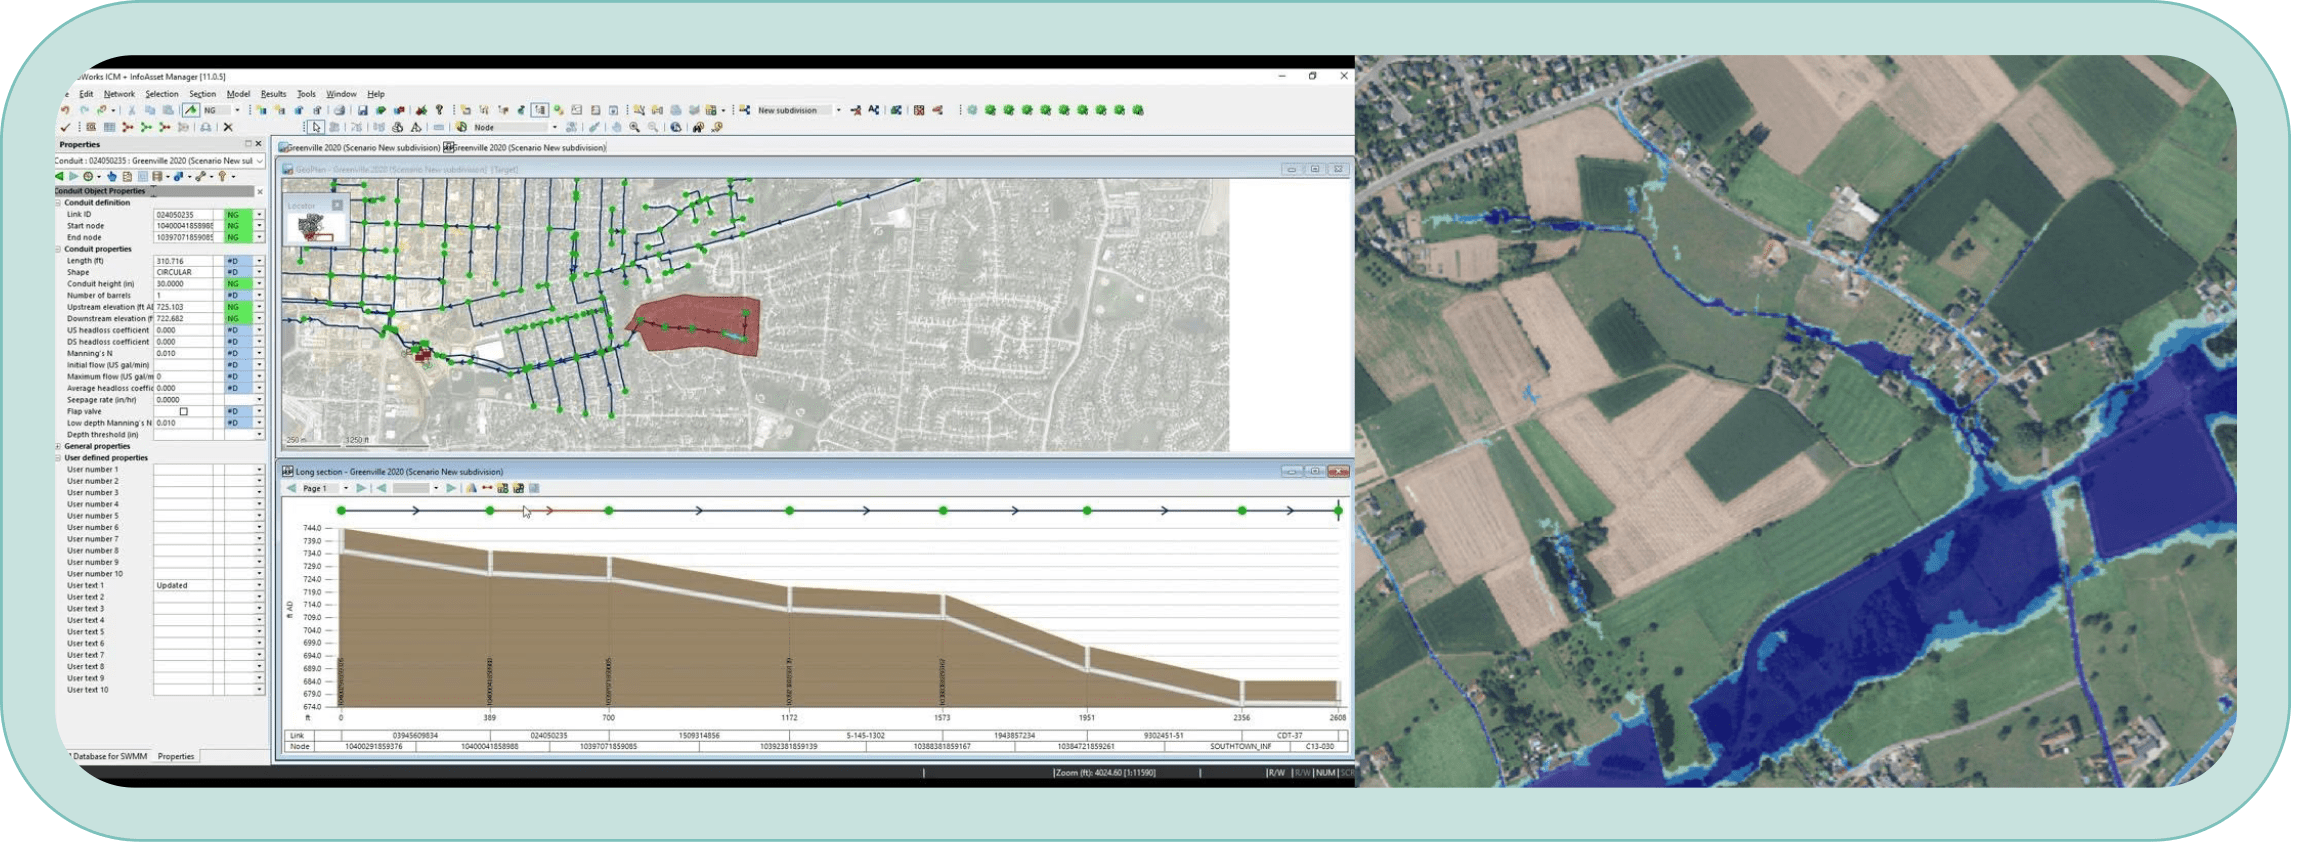The height and width of the screenshot is (850, 2300).
Task: Click the Conduit height value 30.0000
Action: pyautogui.click(x=182, y=284)
